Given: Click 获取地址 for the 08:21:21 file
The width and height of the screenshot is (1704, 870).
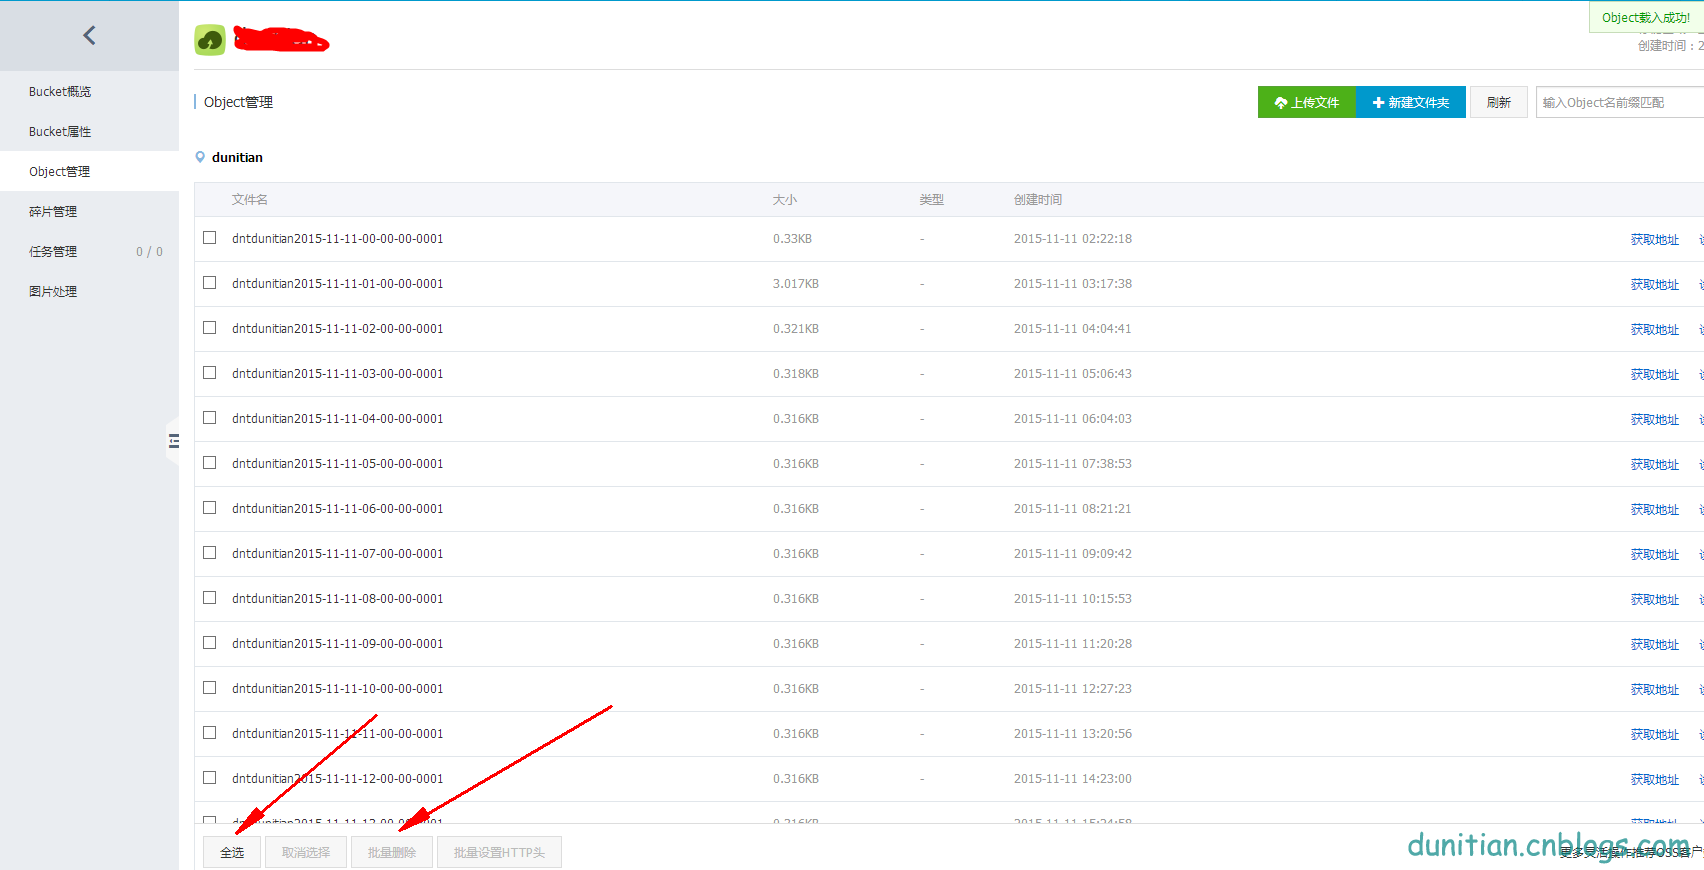Looking at the screenshot, I should (1655, 510).
